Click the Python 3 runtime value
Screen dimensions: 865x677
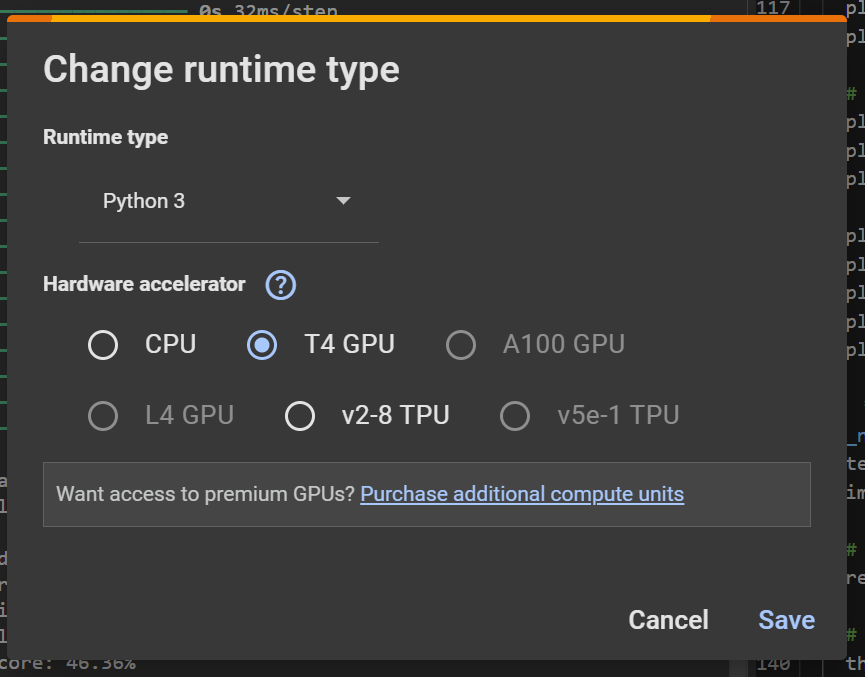click(144, 201)
